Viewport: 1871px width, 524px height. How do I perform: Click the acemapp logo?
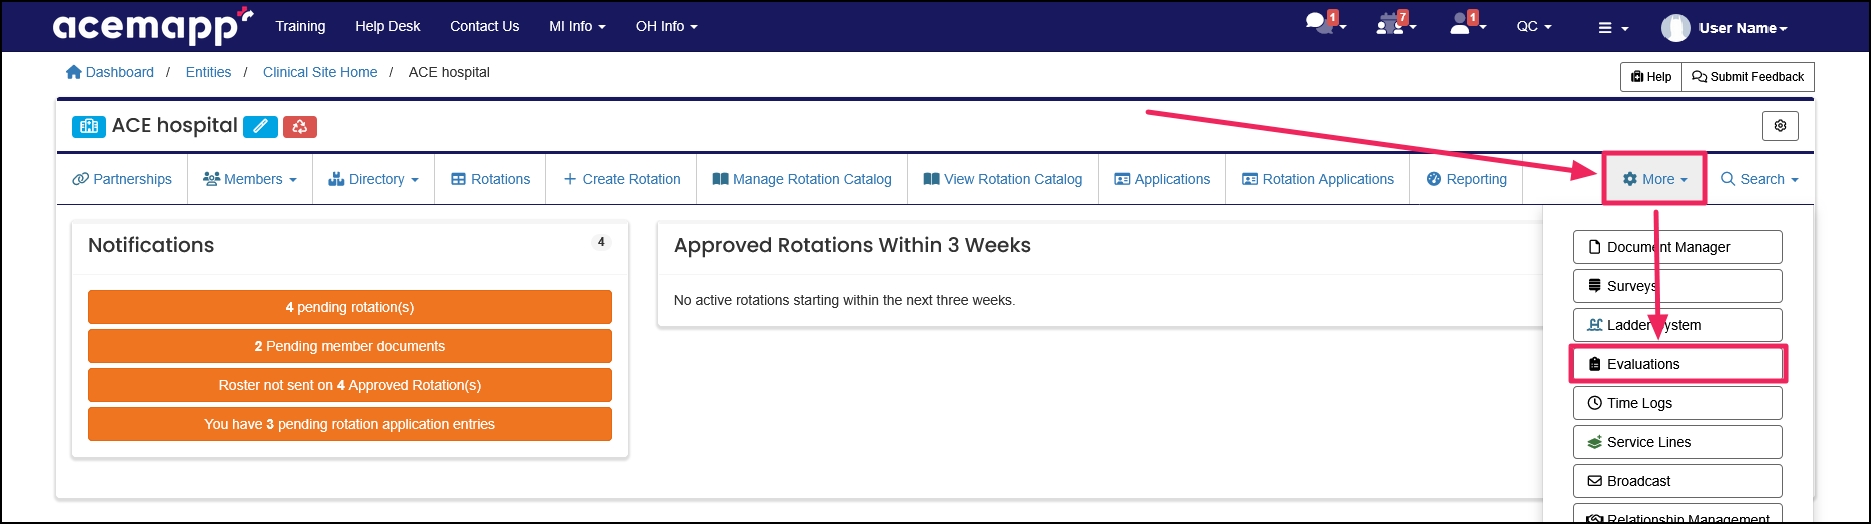pyautogui.click(x=152, y=26)
